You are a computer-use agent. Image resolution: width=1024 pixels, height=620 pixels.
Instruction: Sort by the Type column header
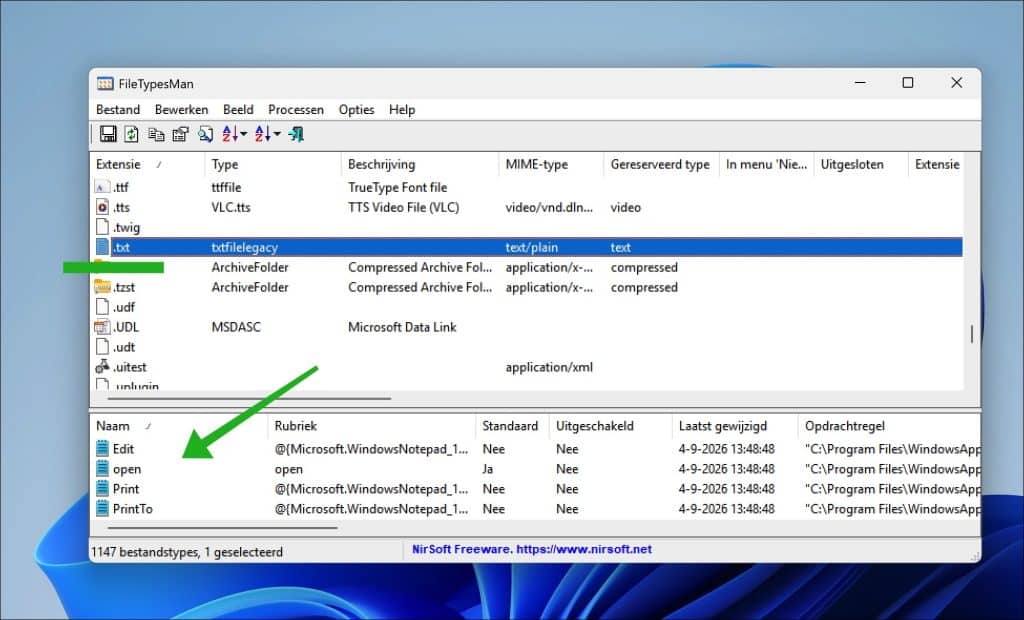point(272,165)
